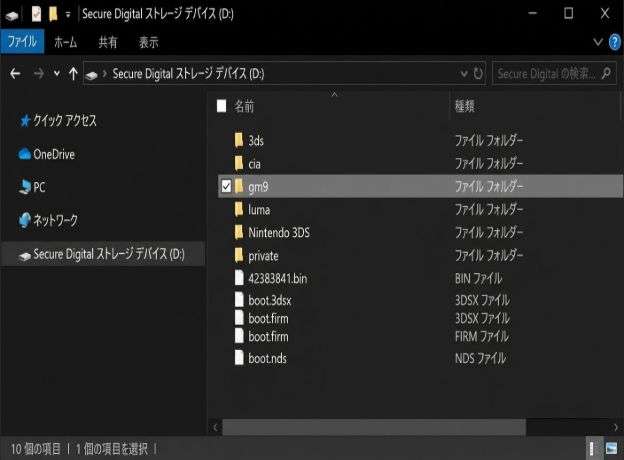Go forward with the right arrow
This screenshot has width=624, height=460.
(x=39, y=74)
